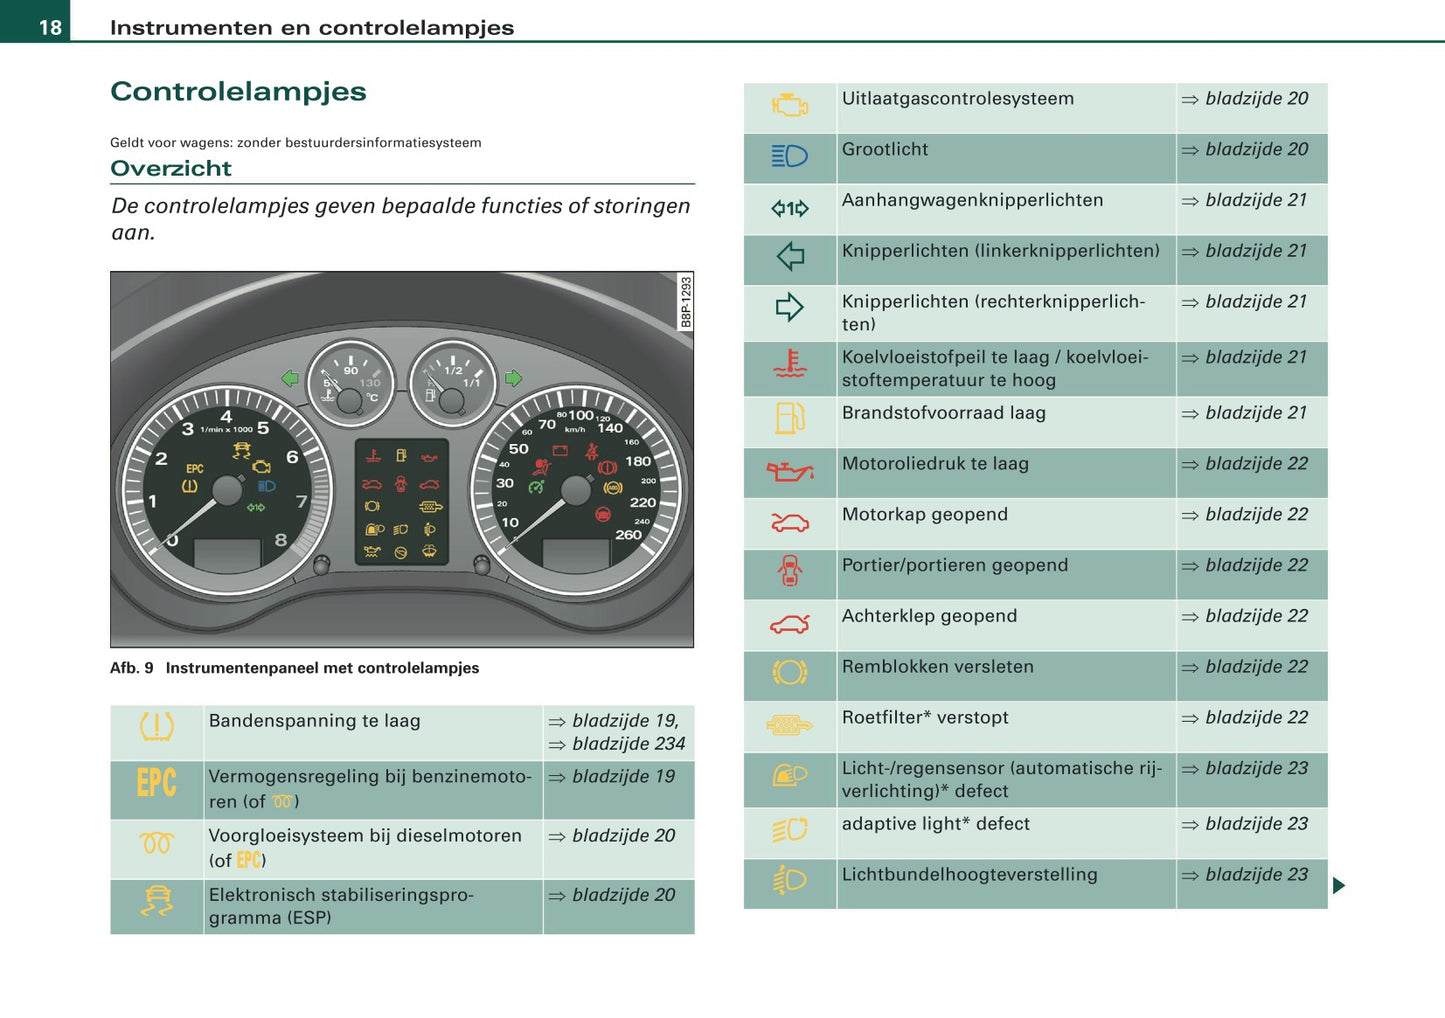Click the large EPC icon in table
The height and width of the screenshot is (1018, 1445).
tap(157, 782)
